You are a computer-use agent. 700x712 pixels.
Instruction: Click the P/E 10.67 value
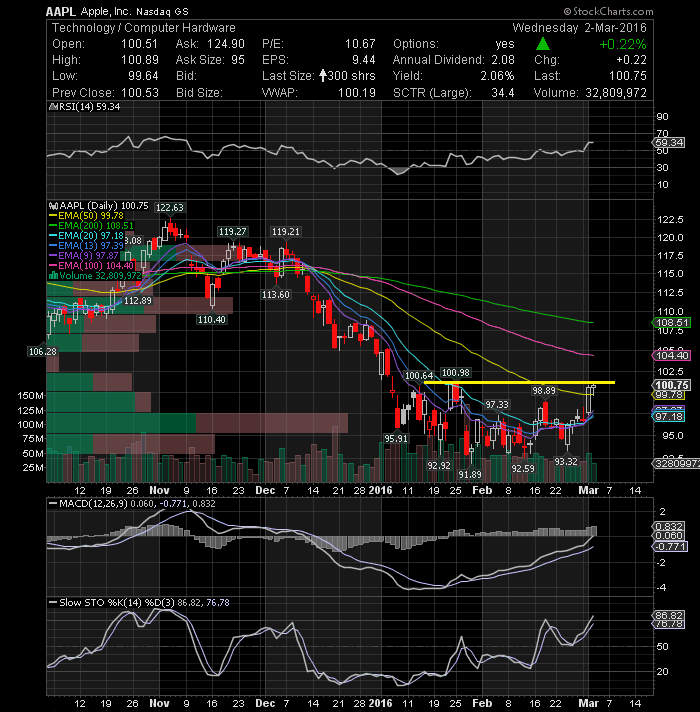pyautogui.click(x=360, y=44)
